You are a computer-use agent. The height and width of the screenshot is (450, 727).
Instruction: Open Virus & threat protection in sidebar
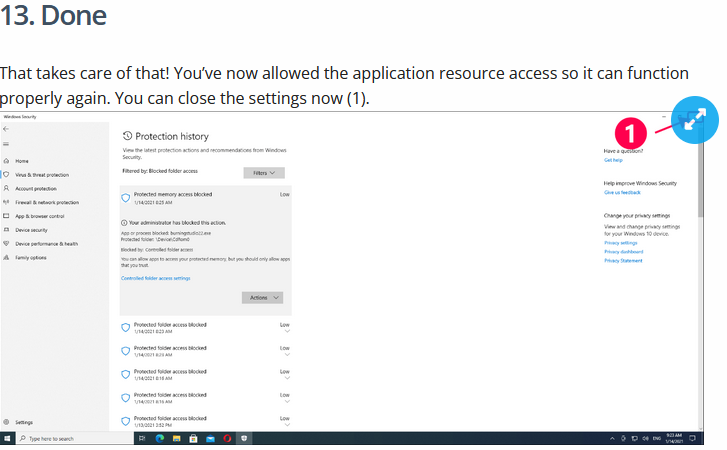coord(41,174)
